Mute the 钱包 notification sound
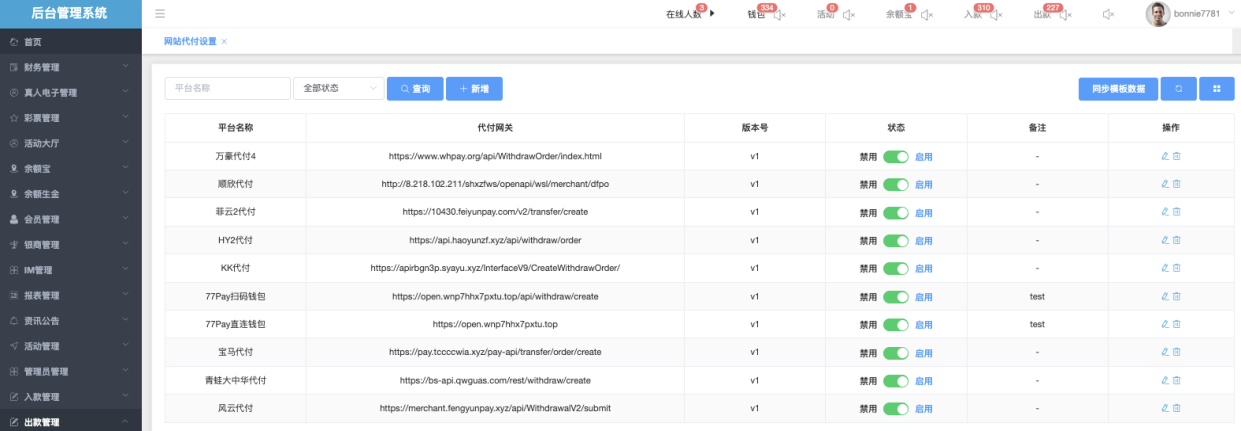Image resolution: width=1241 pixels, height=431 pixels. 780,15
